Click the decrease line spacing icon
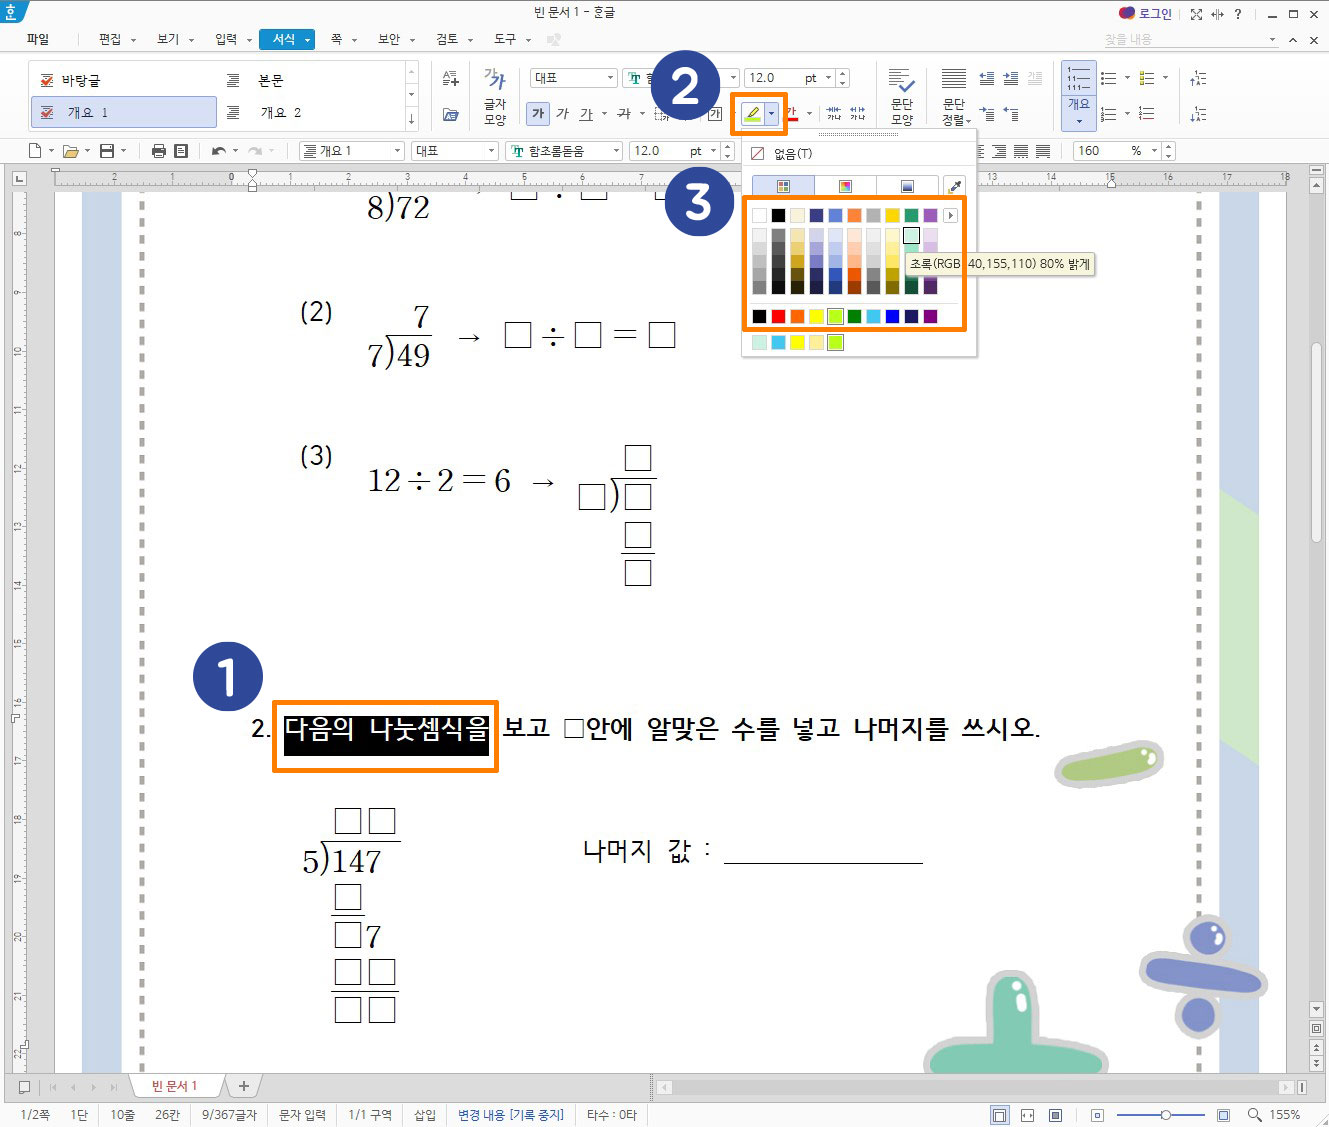The width and height of the screenshot is (1329, 1127). (x=1199, y=114)
